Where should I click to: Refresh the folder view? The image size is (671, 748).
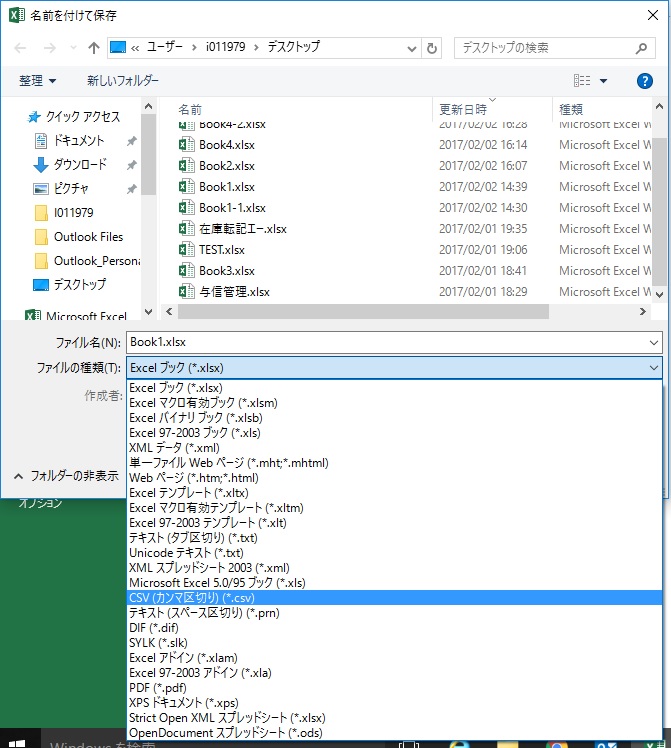(432, 48)
